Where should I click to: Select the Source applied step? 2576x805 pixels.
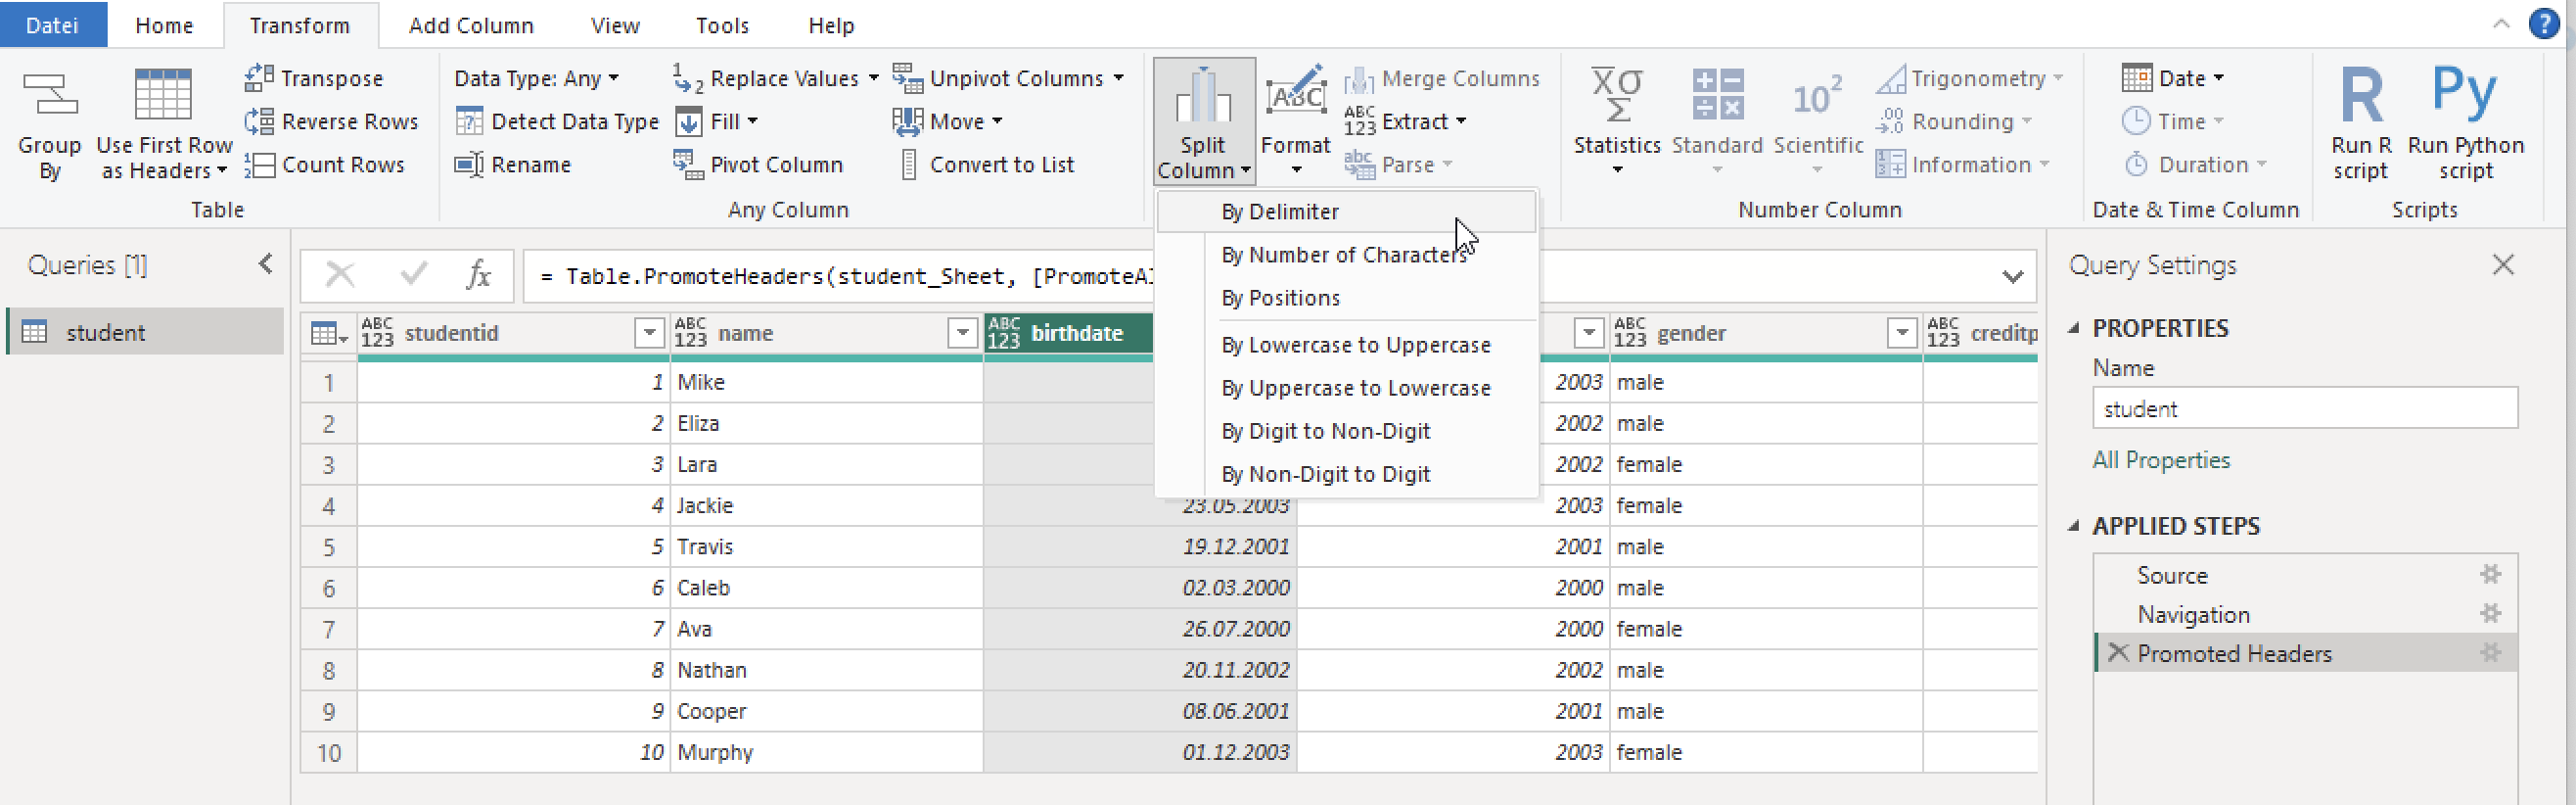point(2304,574)
